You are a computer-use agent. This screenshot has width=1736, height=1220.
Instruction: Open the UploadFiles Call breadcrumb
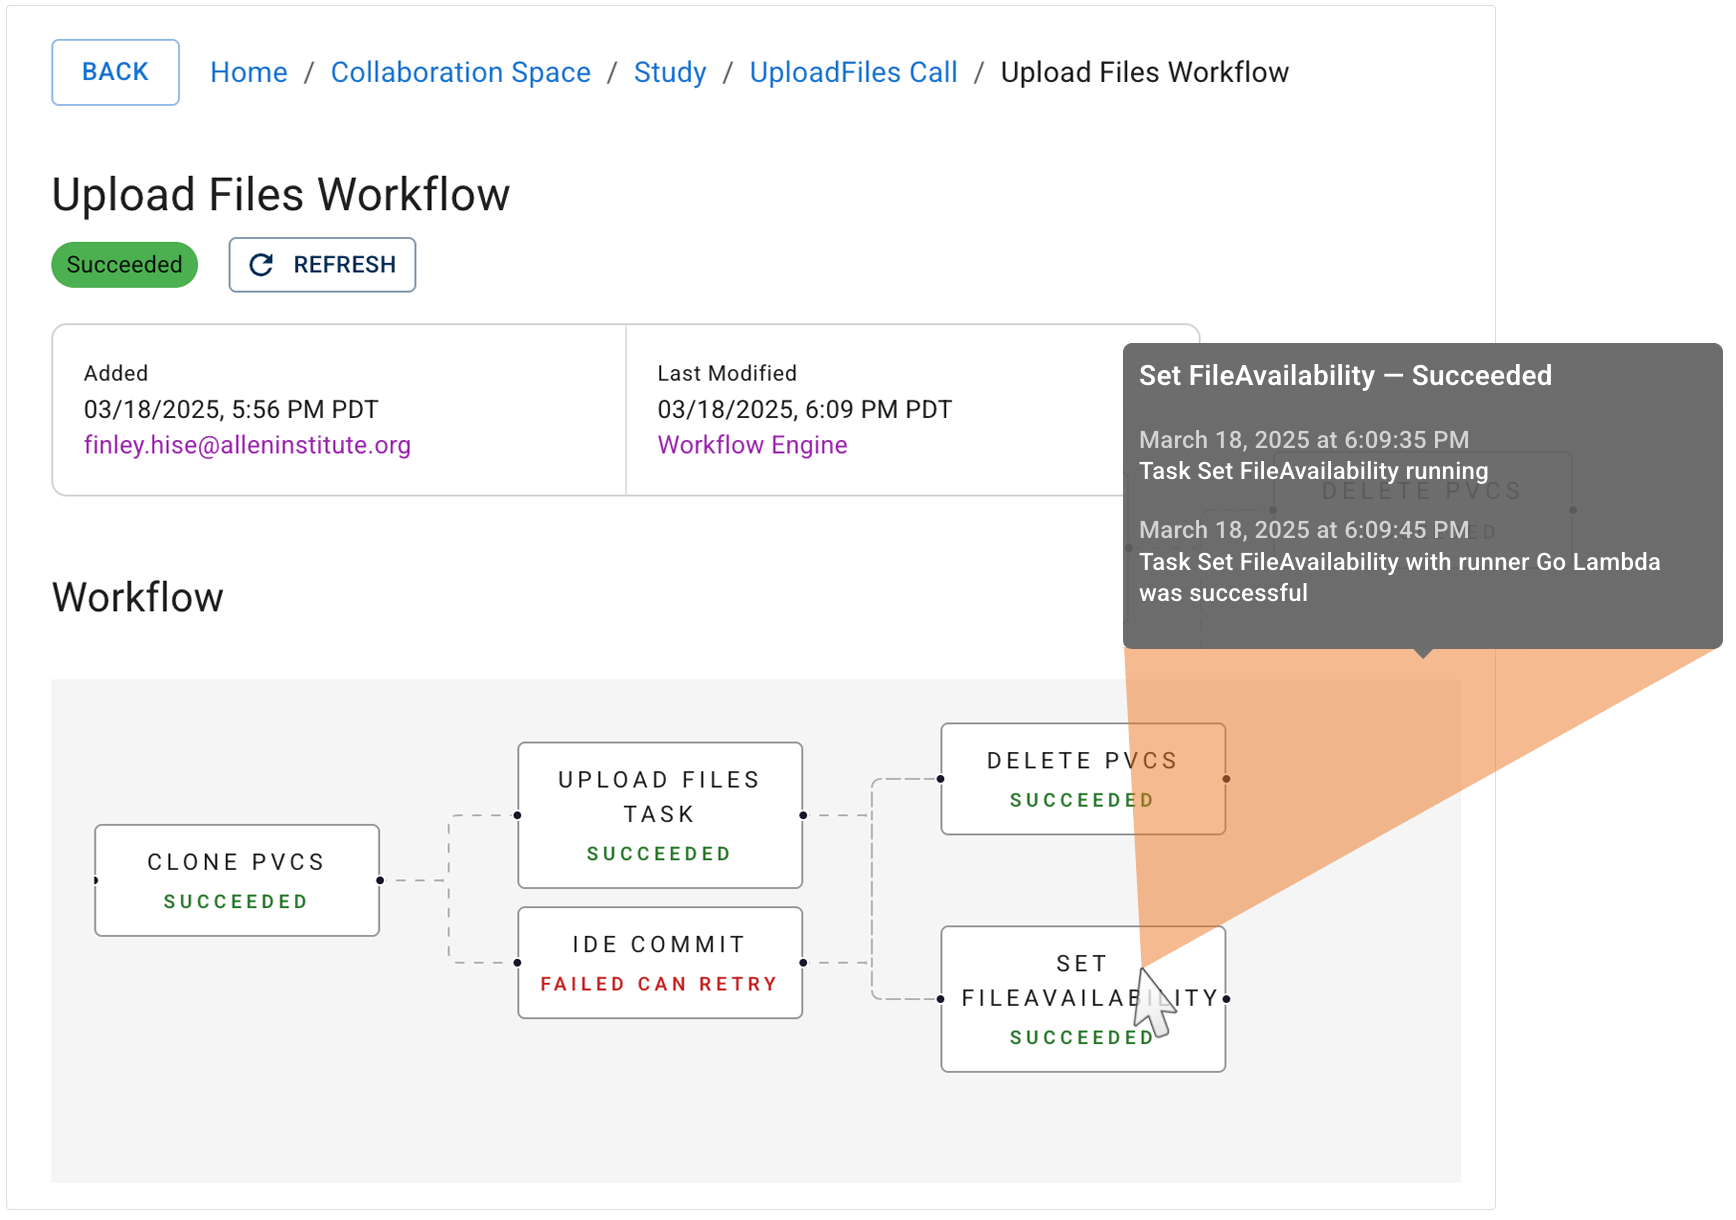pos(853,73)
